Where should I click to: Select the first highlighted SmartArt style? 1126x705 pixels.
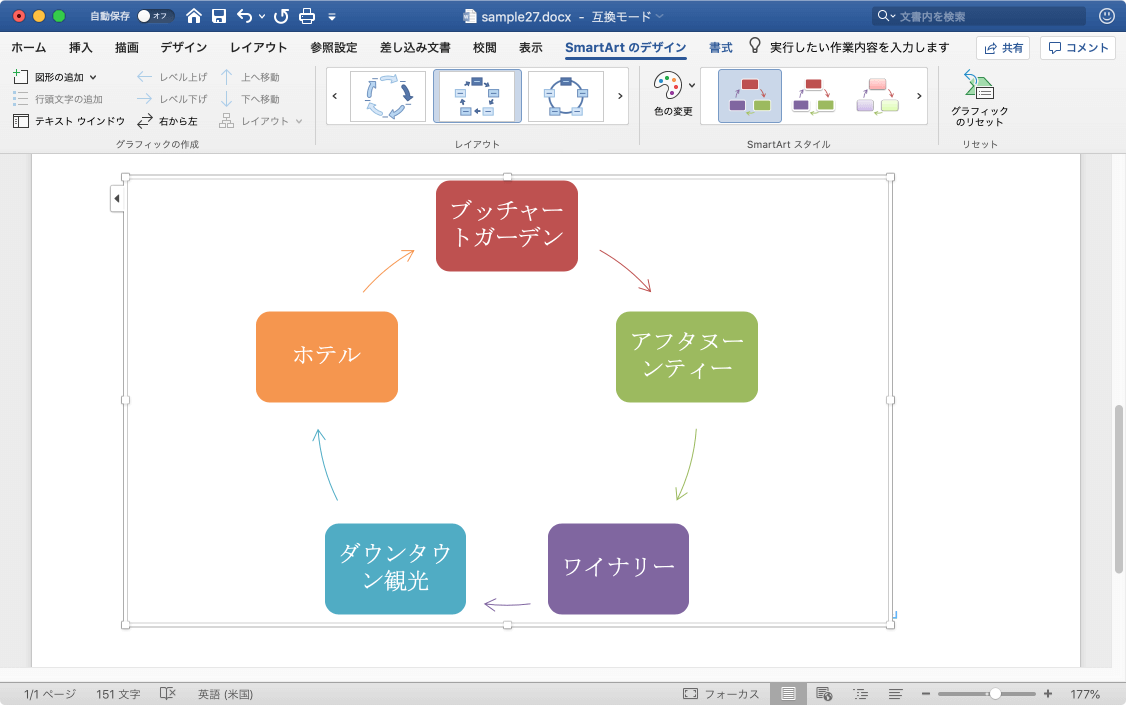[x=750, y=96]
